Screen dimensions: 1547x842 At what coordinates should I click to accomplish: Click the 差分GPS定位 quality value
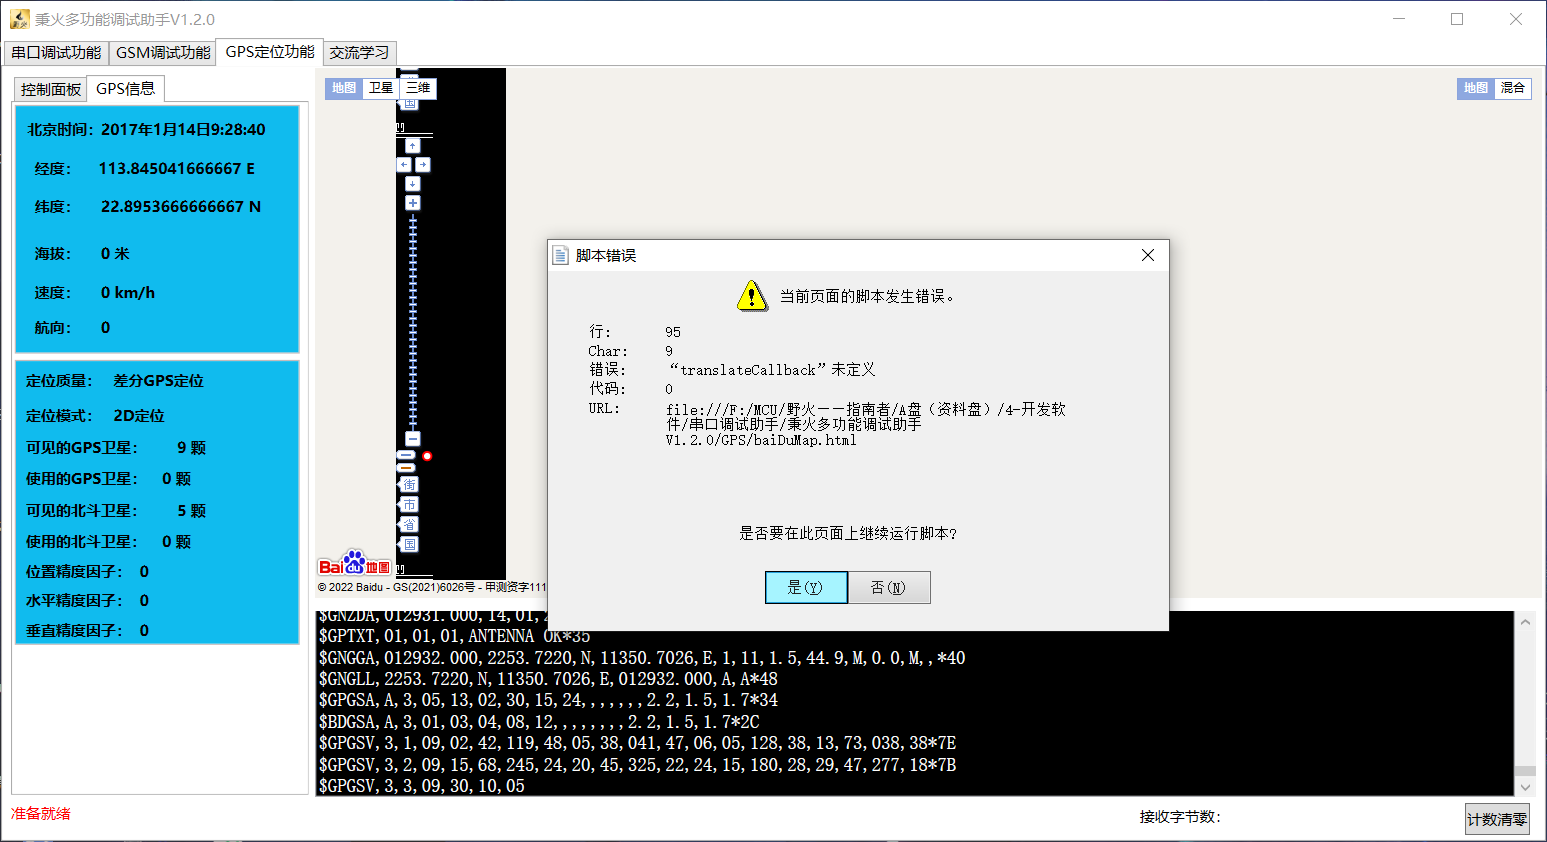coord(159,381)
